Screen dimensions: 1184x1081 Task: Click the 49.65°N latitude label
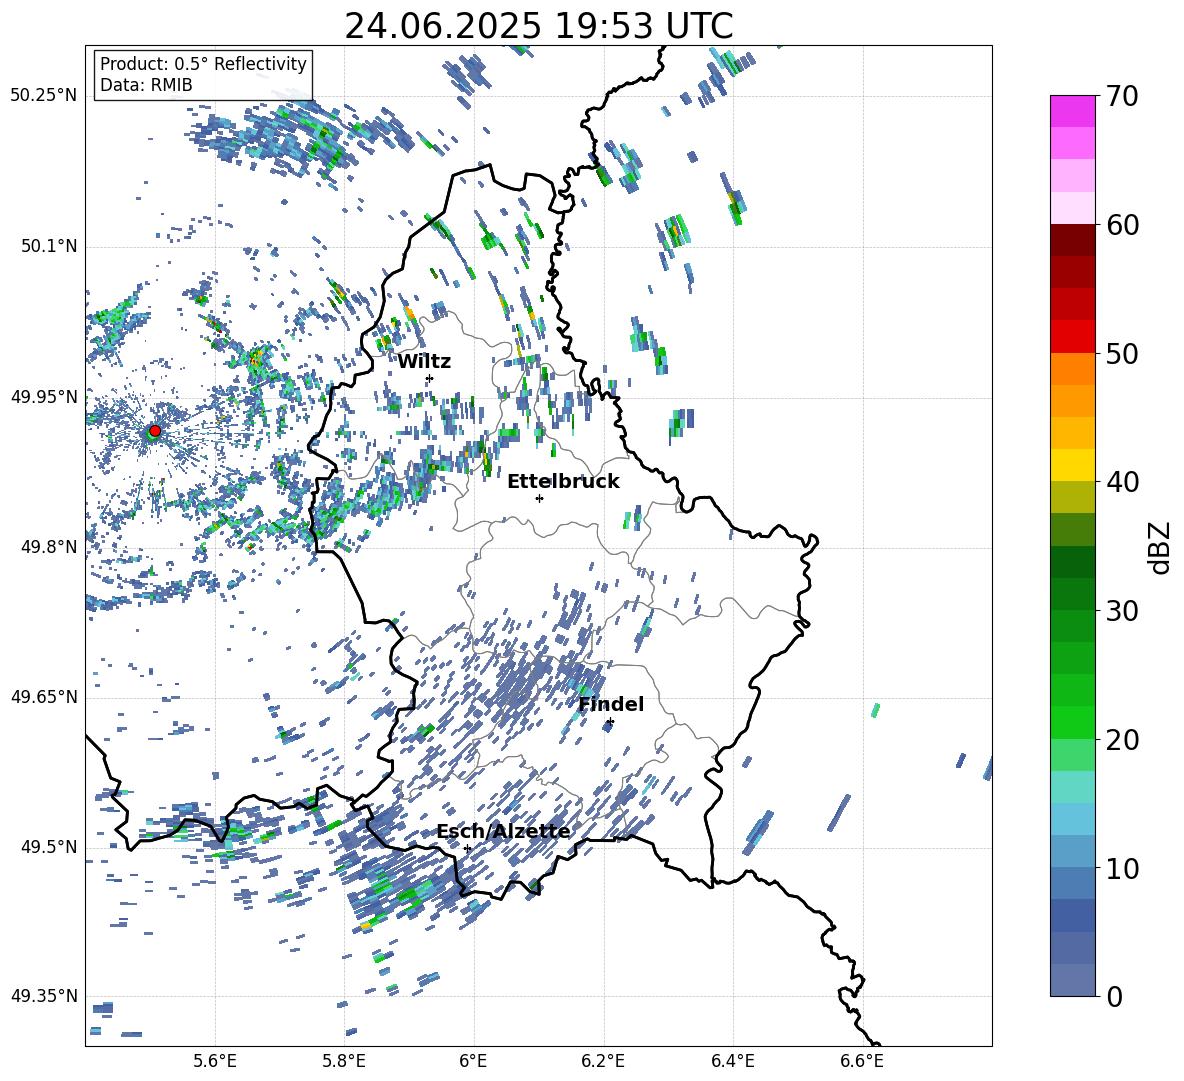[44, 697]
